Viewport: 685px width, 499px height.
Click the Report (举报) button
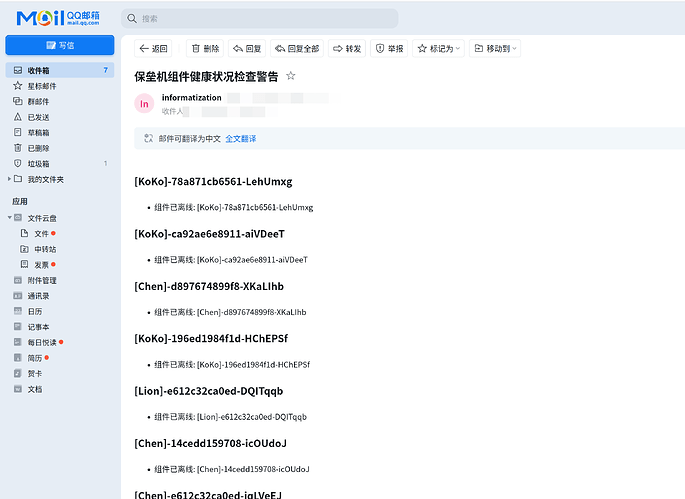click(x=389, y=48)
